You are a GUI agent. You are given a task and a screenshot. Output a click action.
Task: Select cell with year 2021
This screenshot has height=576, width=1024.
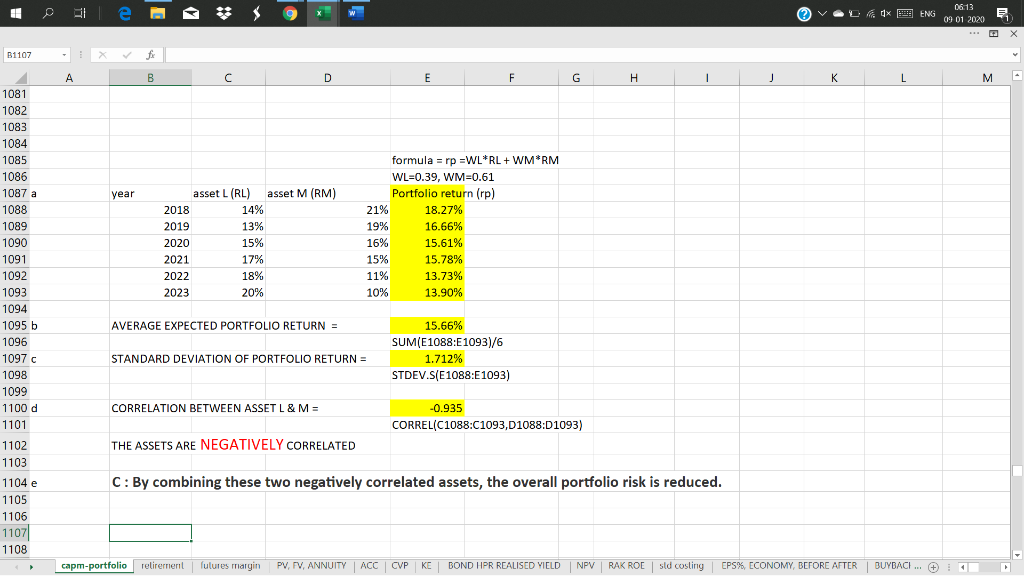150,259
